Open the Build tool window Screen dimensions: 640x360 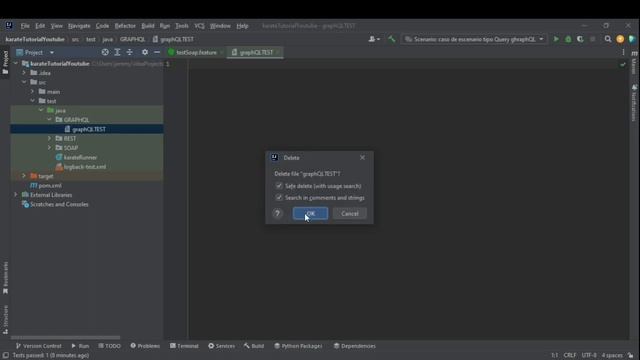[x=254, y=346]
